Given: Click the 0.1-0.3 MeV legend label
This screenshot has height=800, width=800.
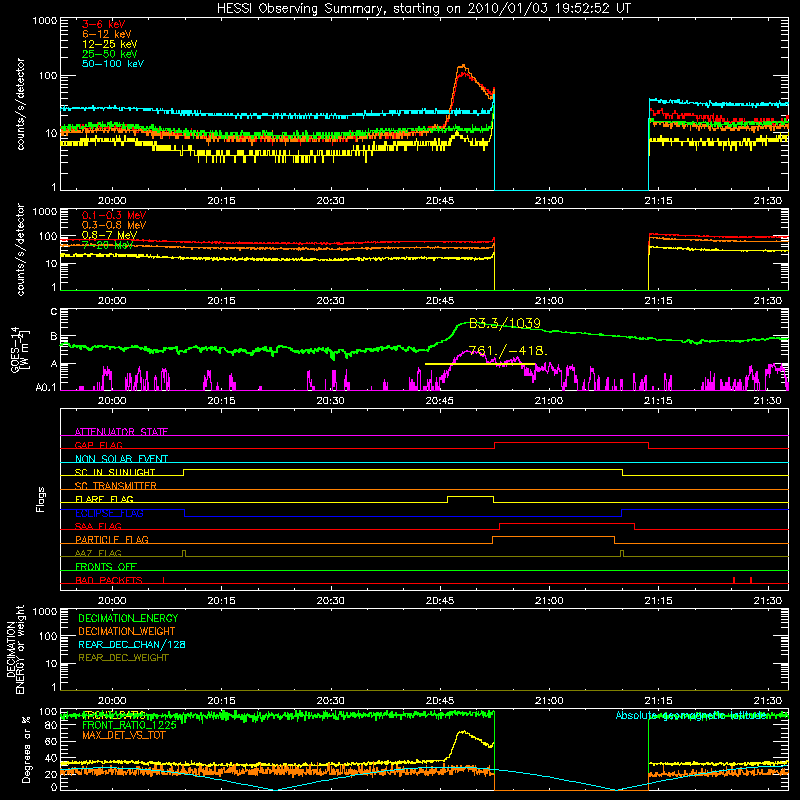Looking at the screenshot, I should (x=114, y=215).
